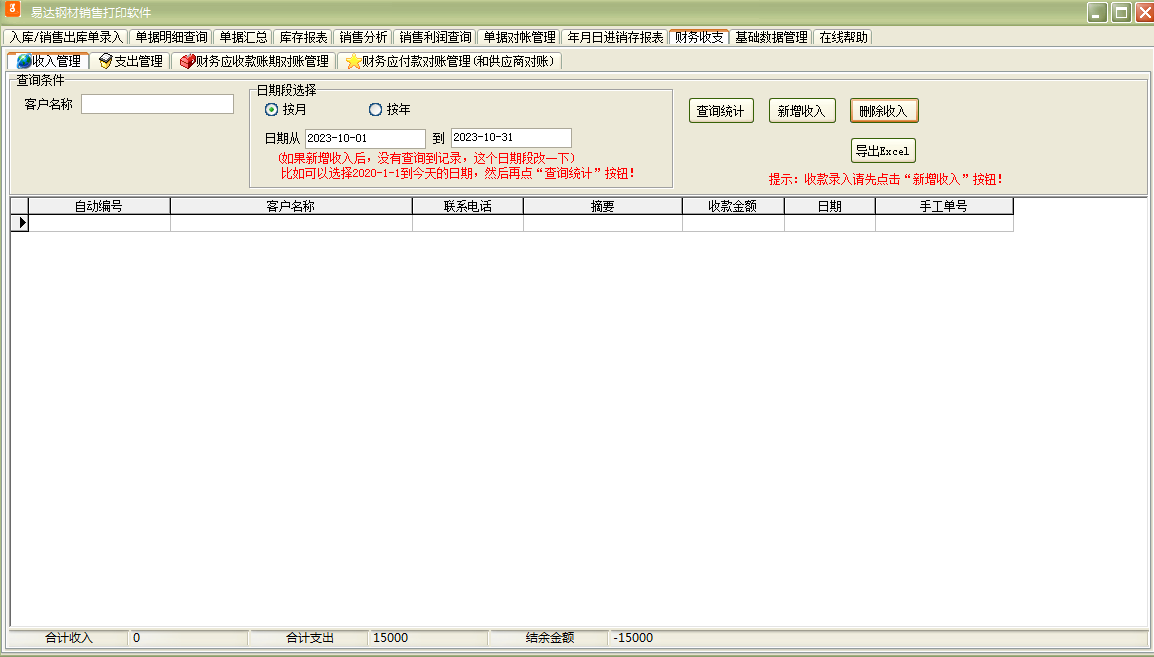The height and width of the screenshot is (657, 1154).
Task: Switch to 年月日进销存报表
Action: pos(612,36)
